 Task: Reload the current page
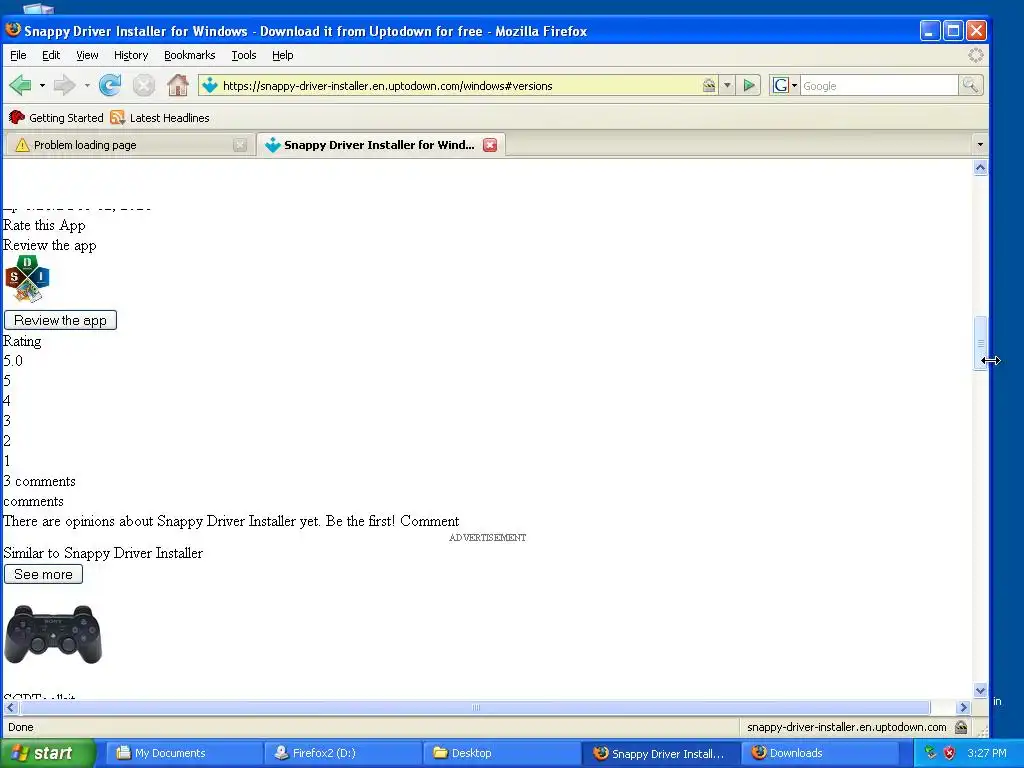110,86
